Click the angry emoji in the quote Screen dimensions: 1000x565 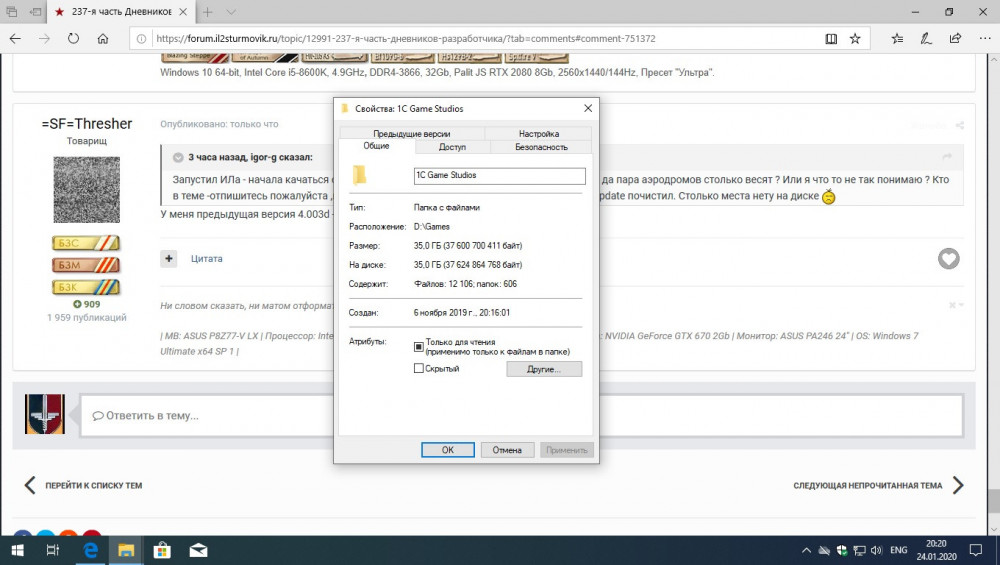(828, 196)
